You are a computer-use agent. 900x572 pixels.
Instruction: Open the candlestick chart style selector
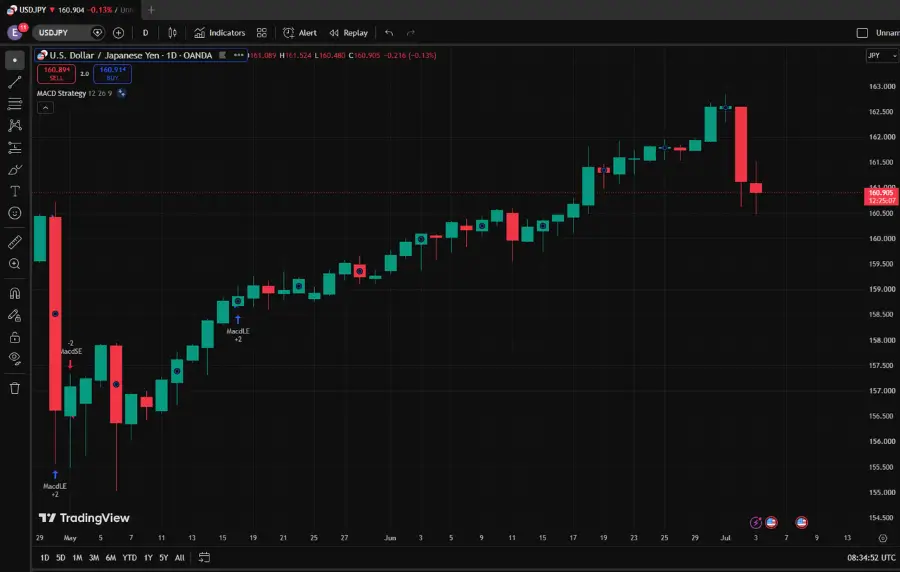[x=172, y=33]
